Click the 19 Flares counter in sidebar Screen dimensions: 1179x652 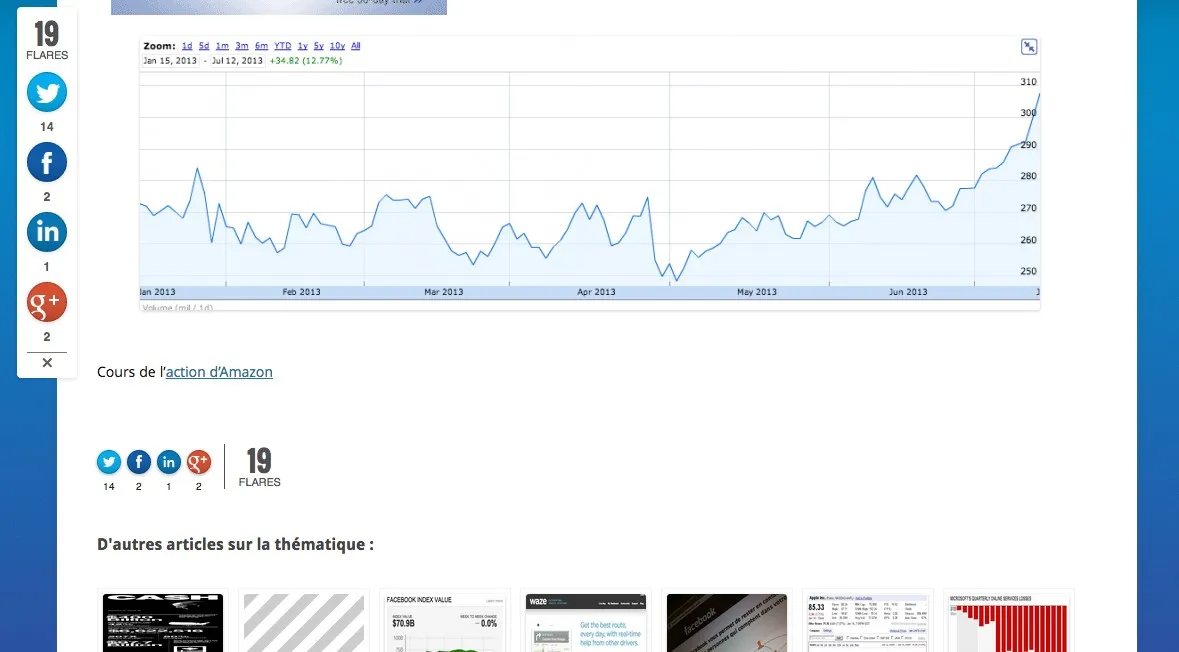pos(47,41)
